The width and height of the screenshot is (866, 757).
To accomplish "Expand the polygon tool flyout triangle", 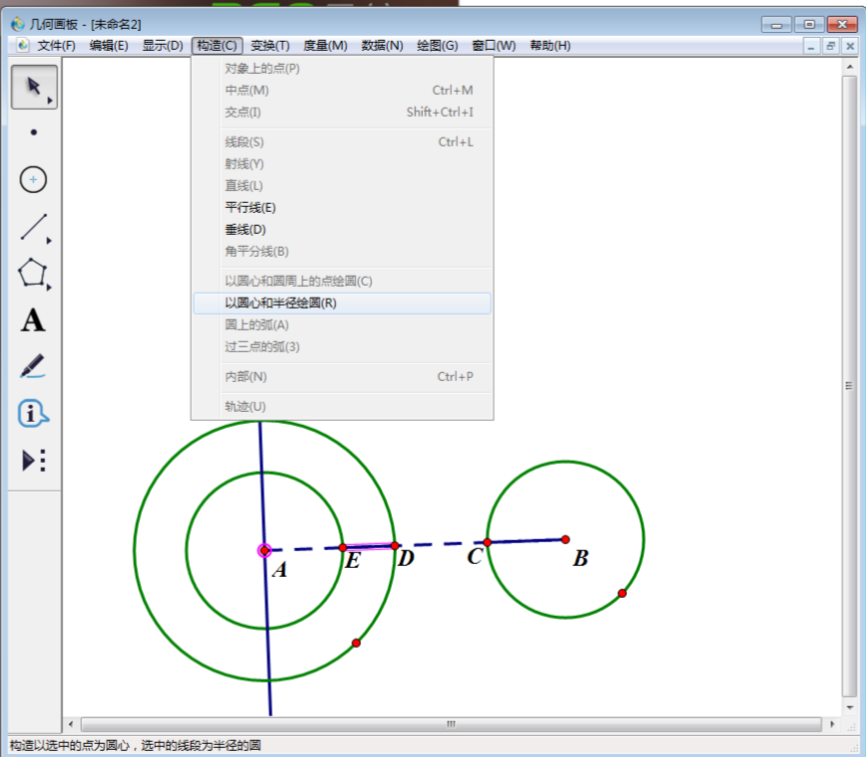I will tap(49, 287).
